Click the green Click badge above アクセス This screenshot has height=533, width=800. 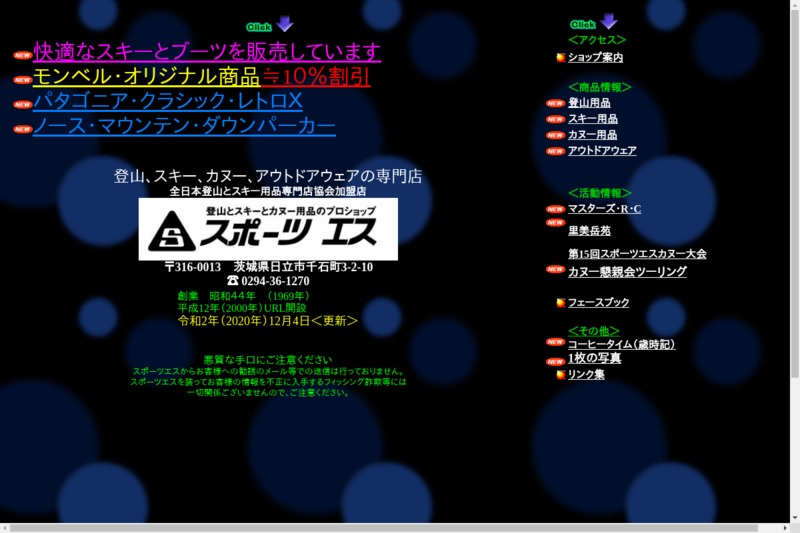click(583, 24)
